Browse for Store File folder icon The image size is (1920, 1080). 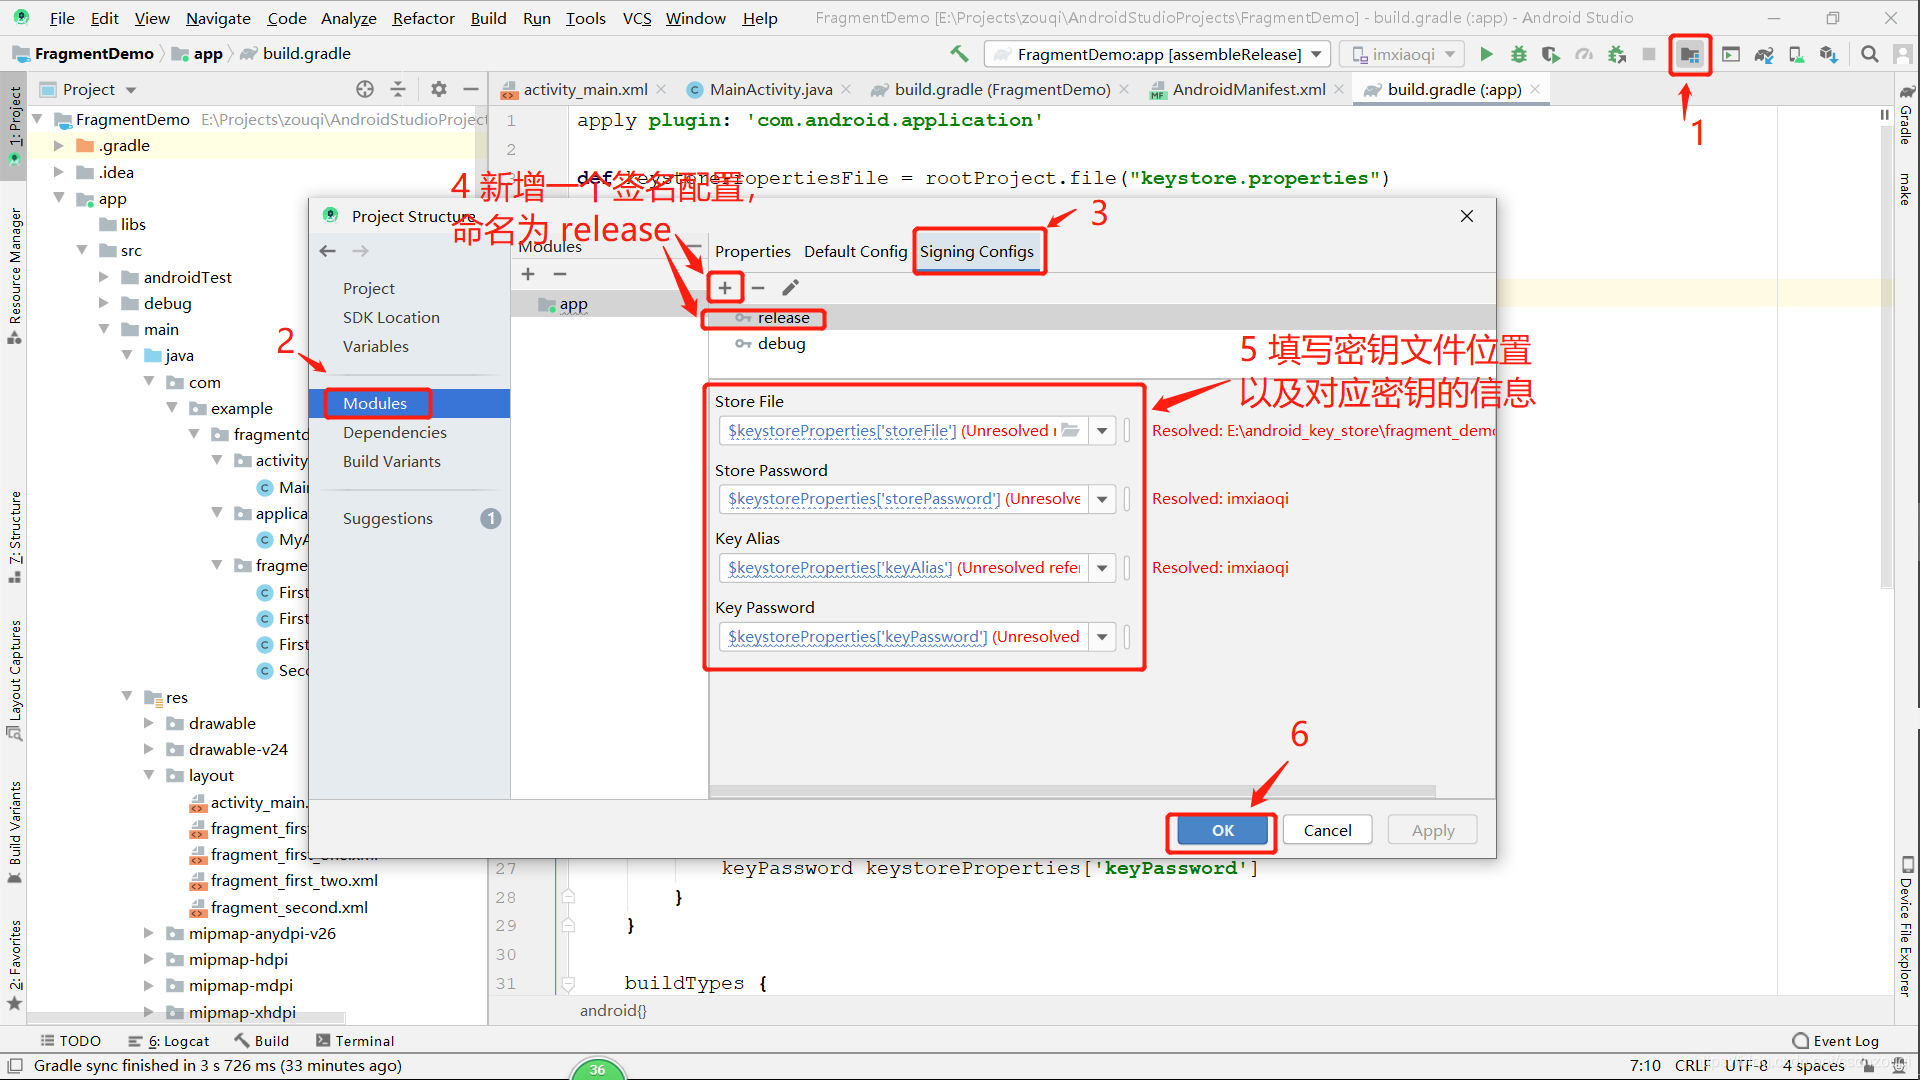tap(1070, 431)
